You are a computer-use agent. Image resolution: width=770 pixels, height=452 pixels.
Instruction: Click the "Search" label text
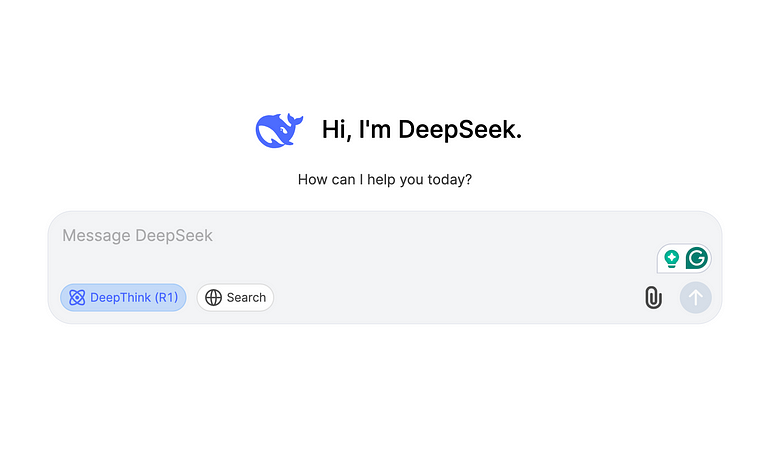tap(246, 297)
